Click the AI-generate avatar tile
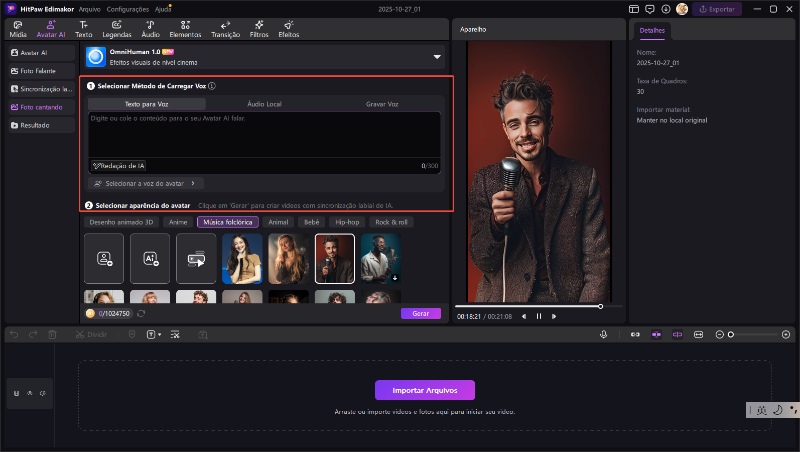The height and width of the screenshot is (452, 800). (150, 259)
